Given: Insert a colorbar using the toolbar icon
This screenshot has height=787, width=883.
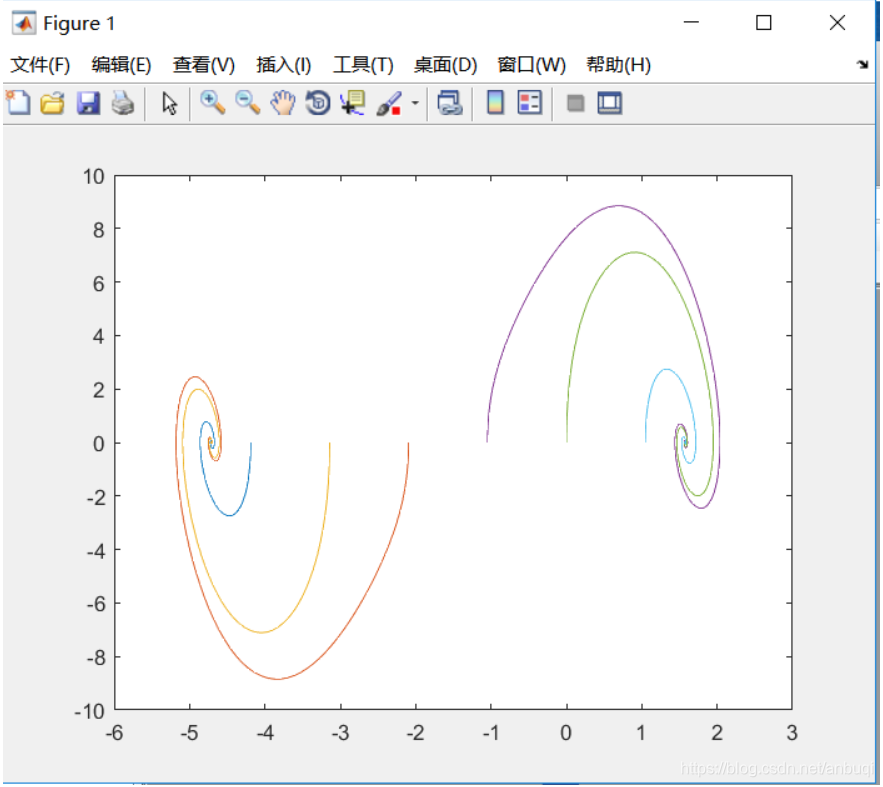Looking at the screenshot, I should (x=495, y=102).
